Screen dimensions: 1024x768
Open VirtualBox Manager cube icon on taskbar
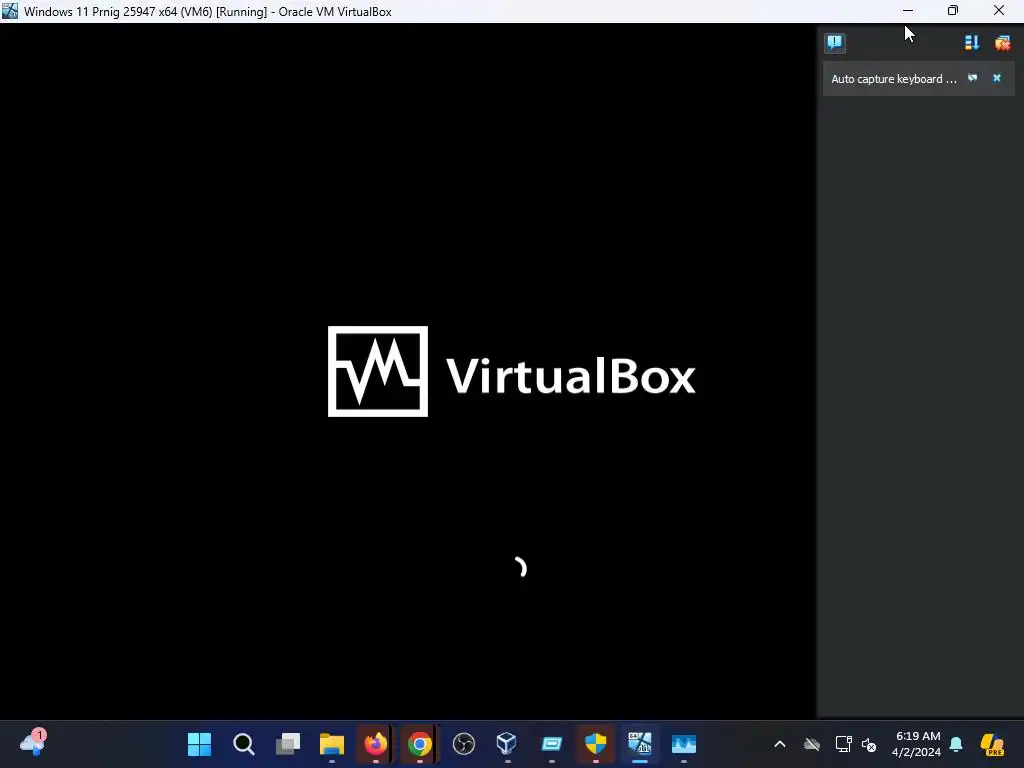(507, 744)
